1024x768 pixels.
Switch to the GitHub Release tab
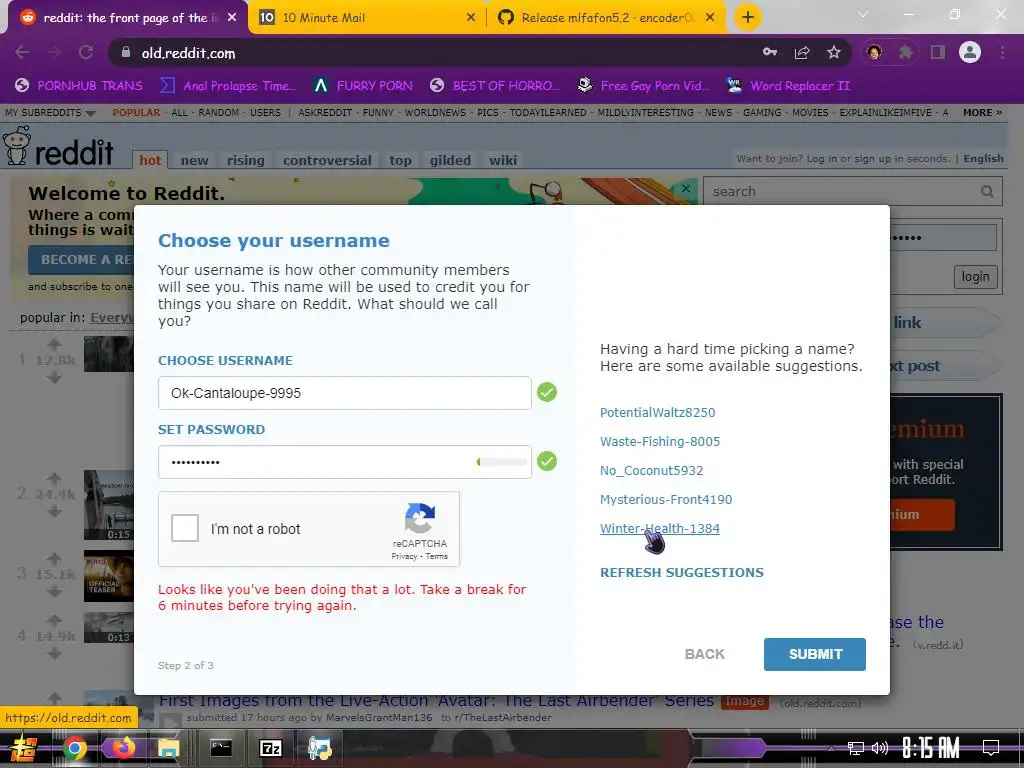coord(606,18)
